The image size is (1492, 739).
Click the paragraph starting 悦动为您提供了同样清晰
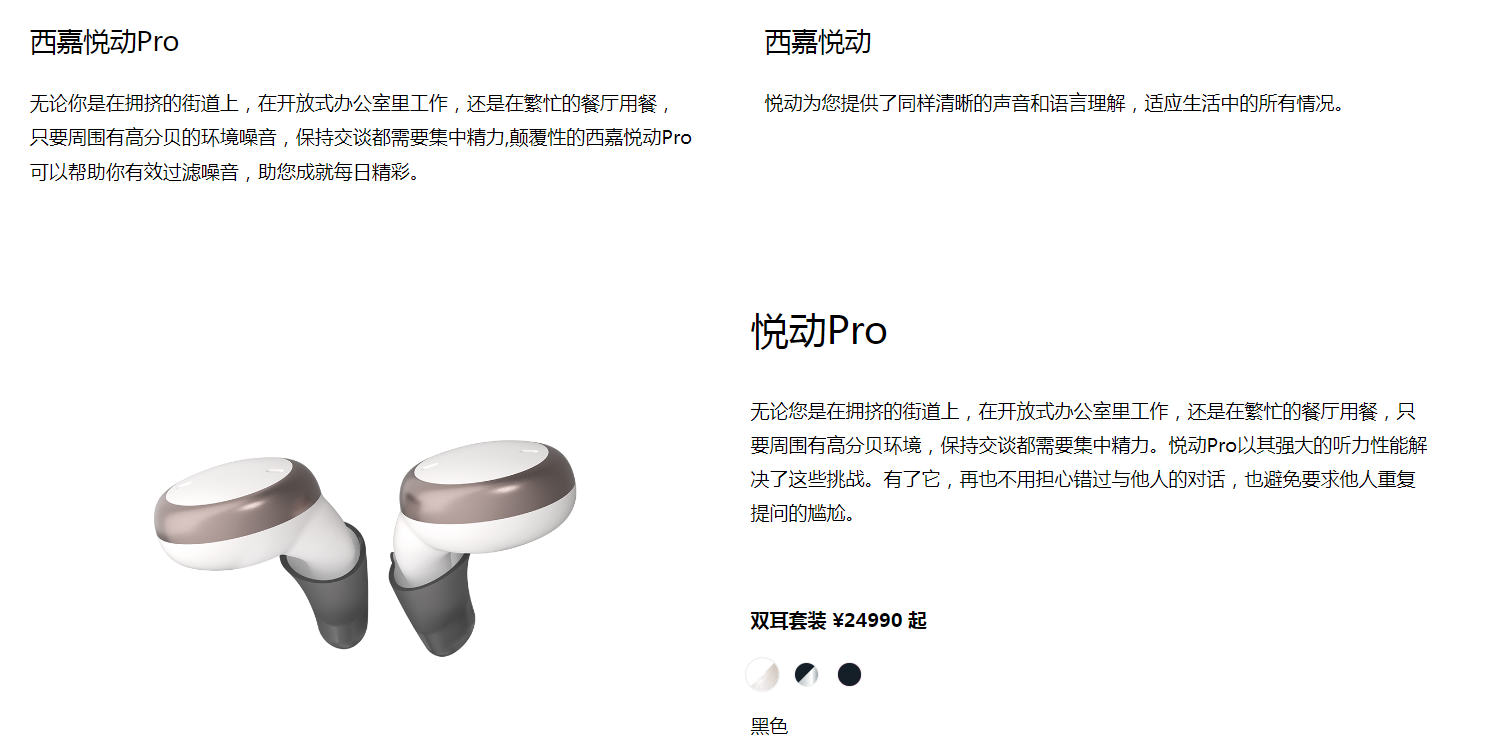1055,103
